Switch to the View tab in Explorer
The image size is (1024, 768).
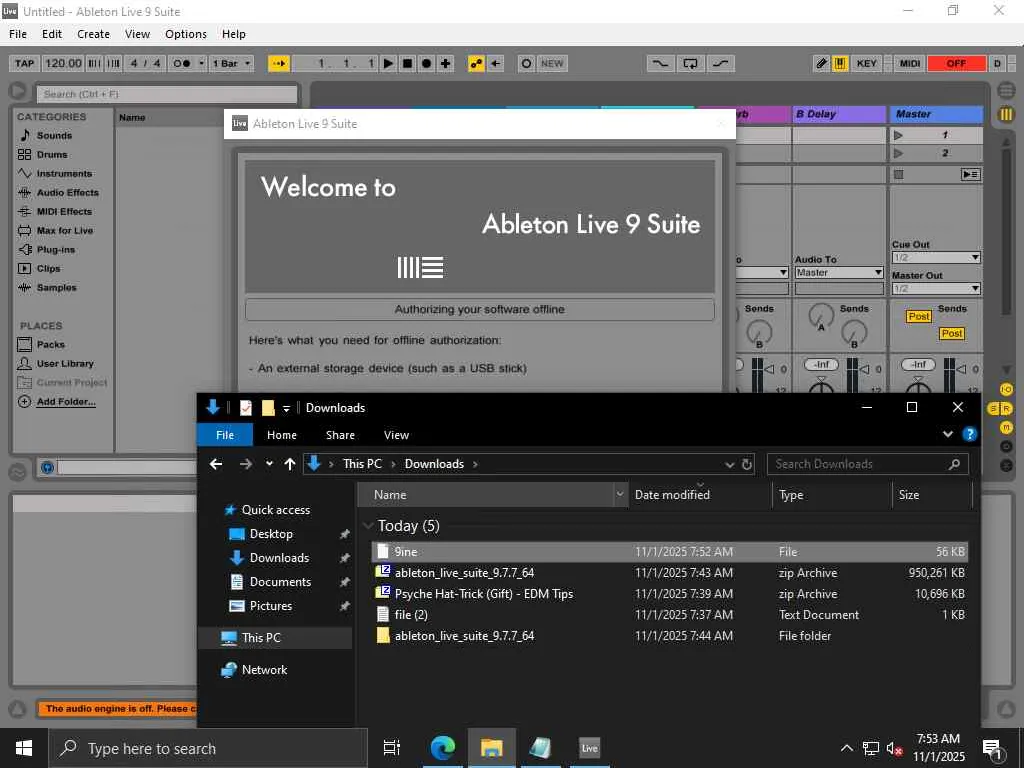pos(396,435)
